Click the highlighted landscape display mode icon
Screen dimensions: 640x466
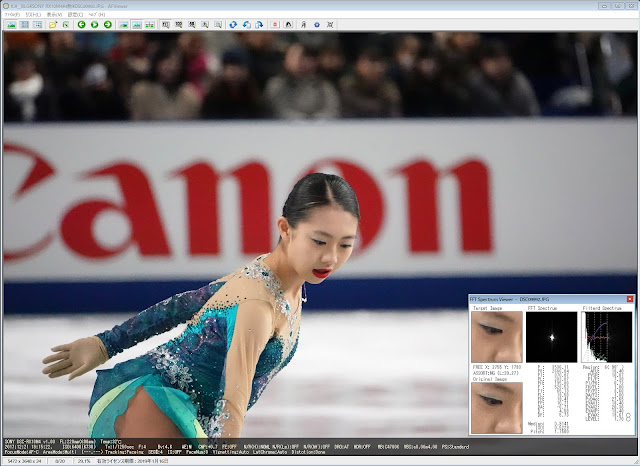tap(137, 25)
